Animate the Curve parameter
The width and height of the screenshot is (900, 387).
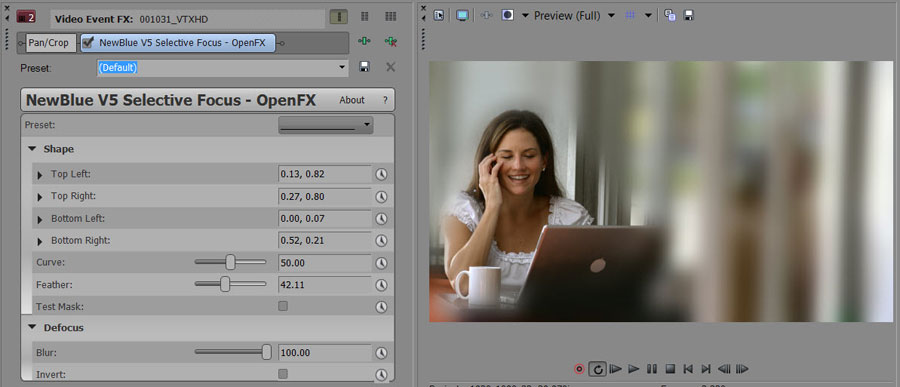(381, 263)
